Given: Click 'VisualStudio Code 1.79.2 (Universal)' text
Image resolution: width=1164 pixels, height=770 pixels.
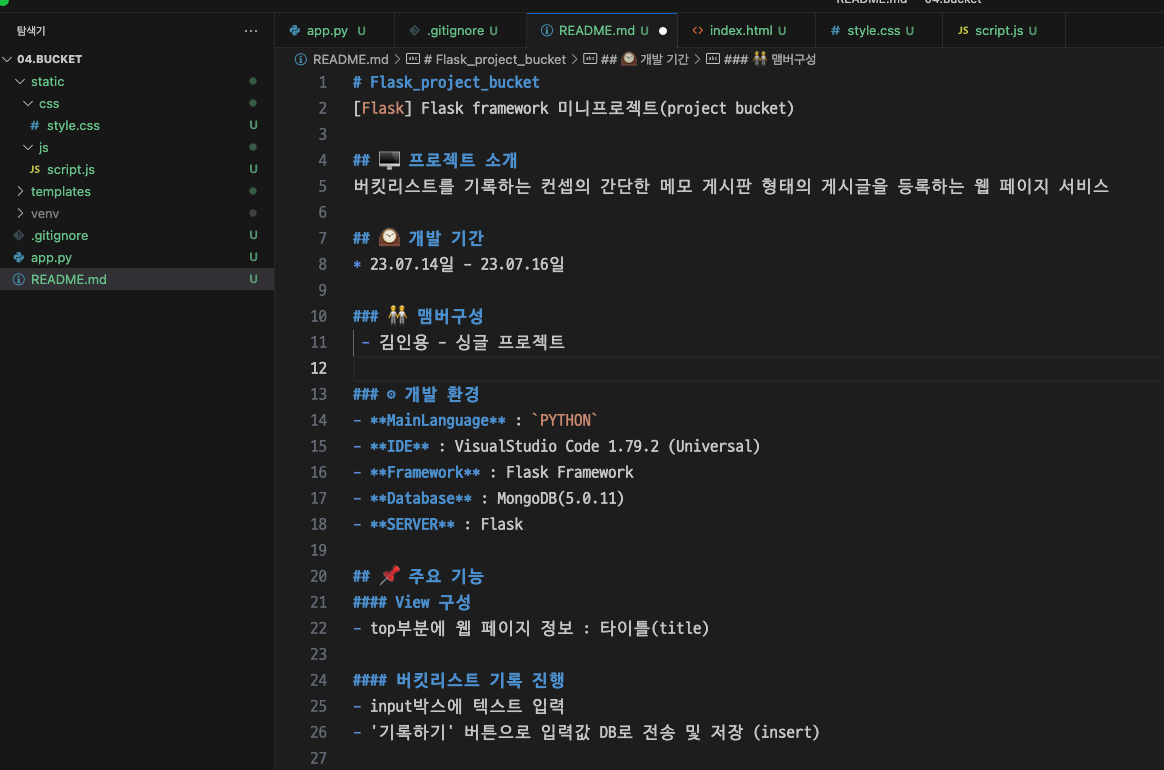Looking at the screenshot, I should tap(607, 446).
